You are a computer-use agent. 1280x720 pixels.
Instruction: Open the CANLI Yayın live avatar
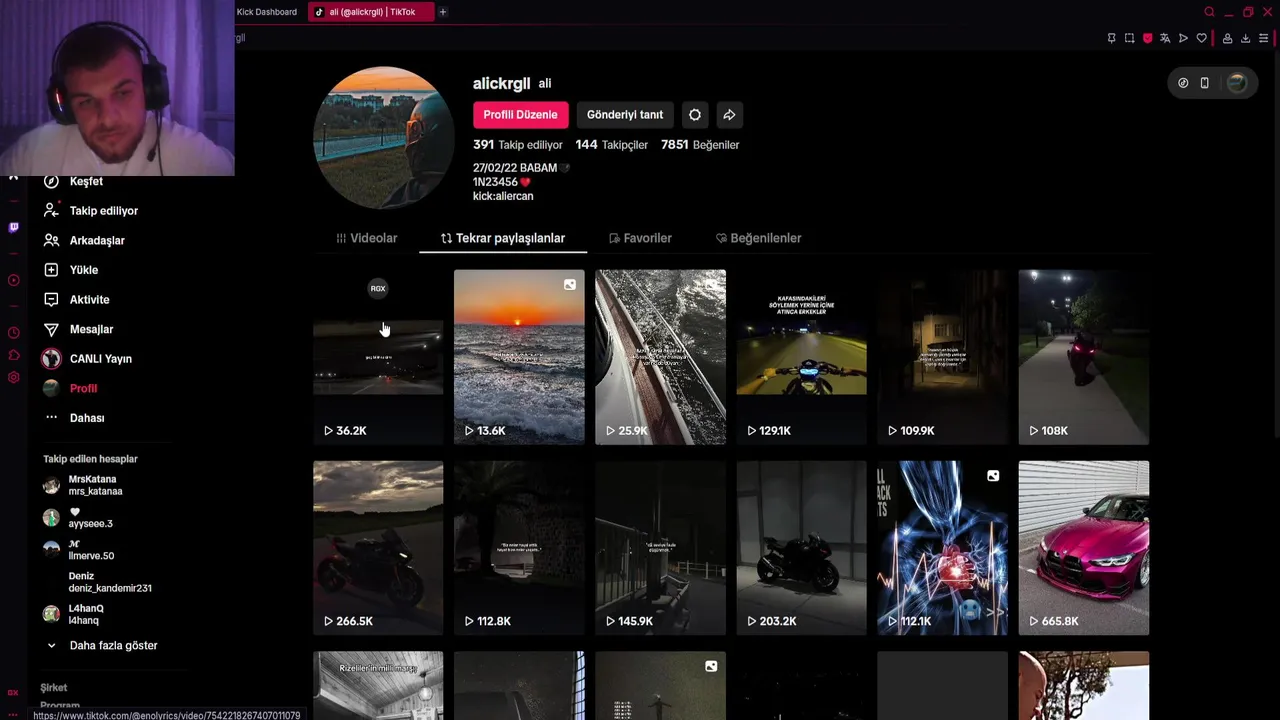pos(51,358)
